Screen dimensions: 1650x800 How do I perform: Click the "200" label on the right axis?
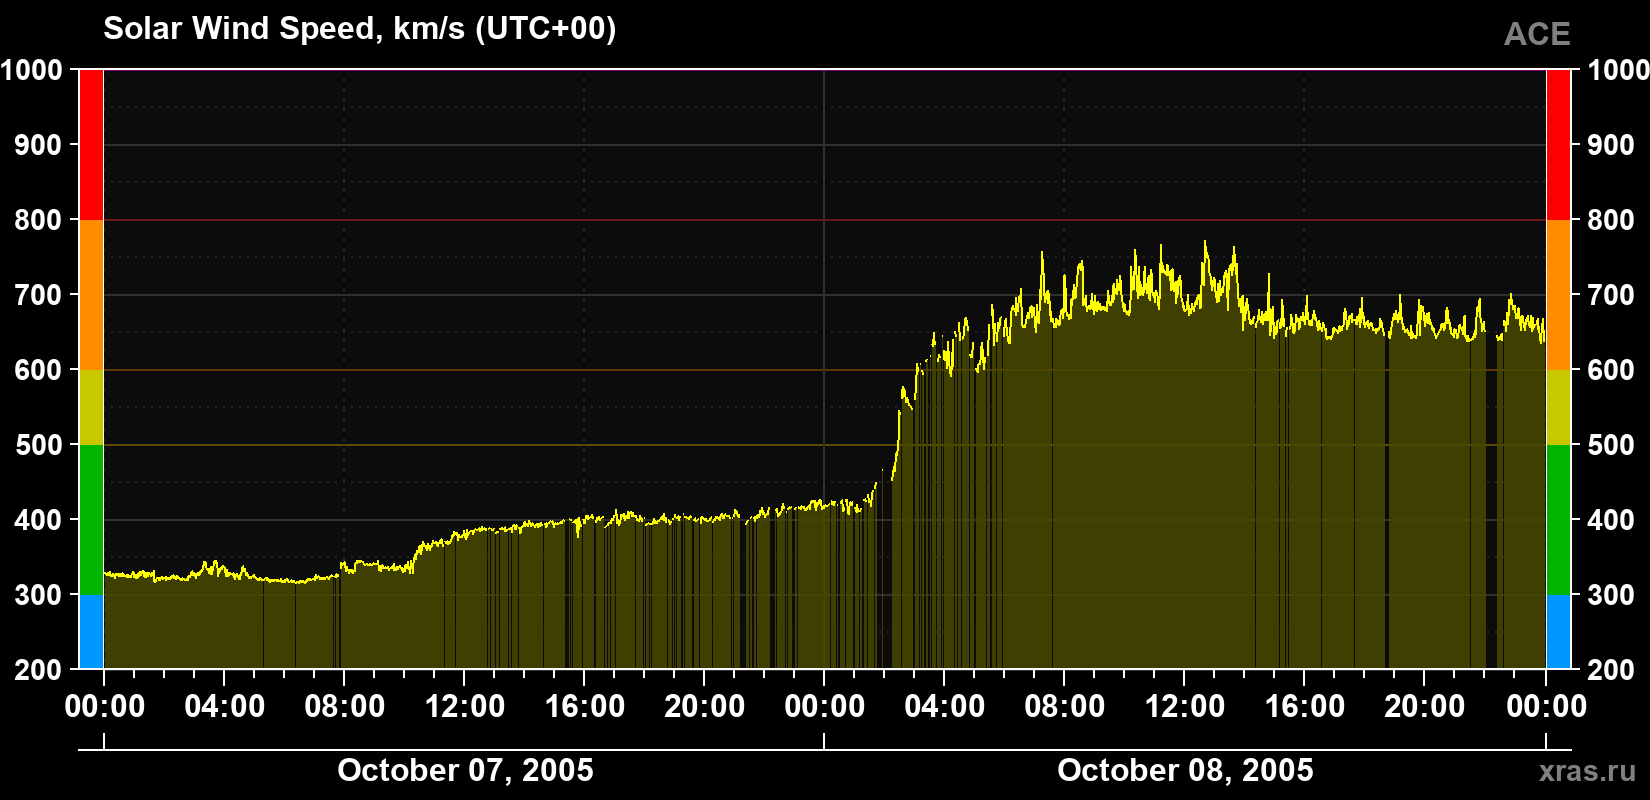(x=1611, y=670)
